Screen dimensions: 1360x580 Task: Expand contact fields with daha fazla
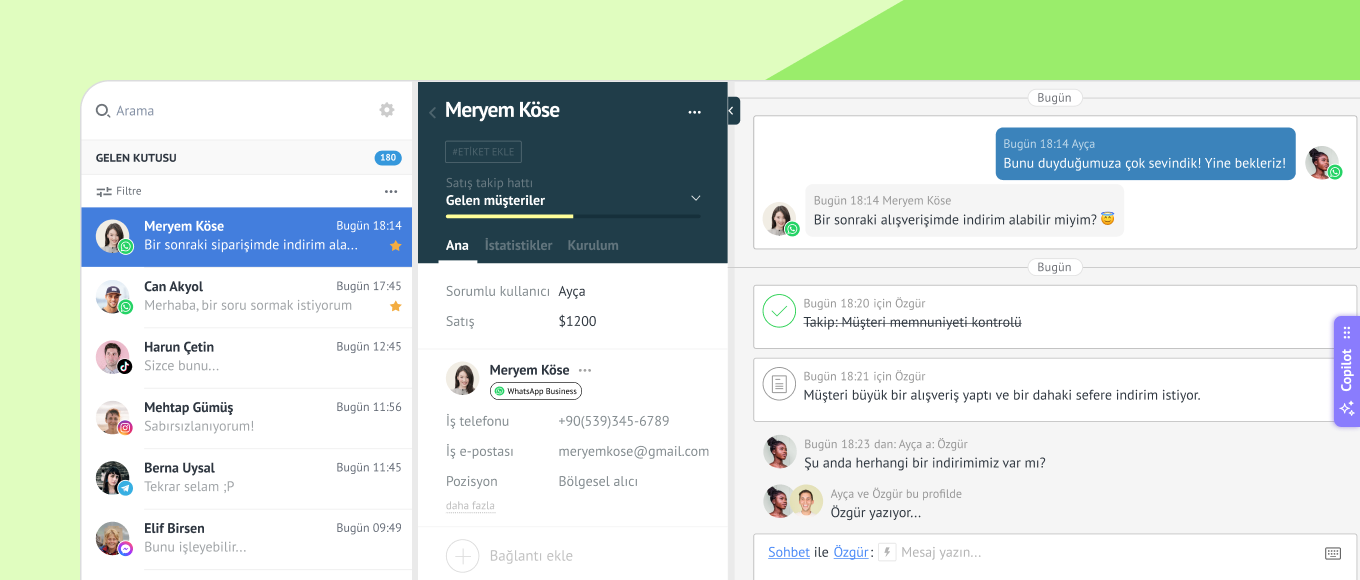pos(470,506)
